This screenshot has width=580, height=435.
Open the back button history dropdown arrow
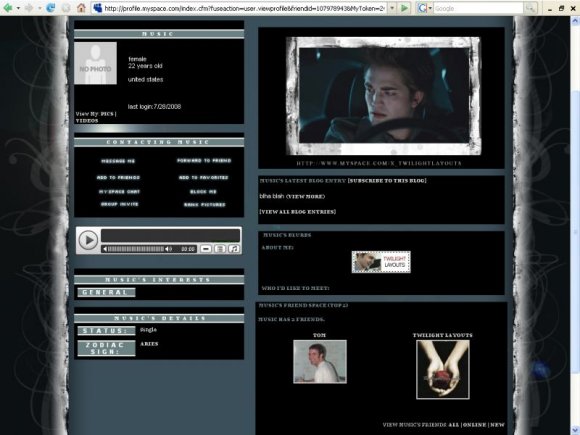click(x=18, y=8)
